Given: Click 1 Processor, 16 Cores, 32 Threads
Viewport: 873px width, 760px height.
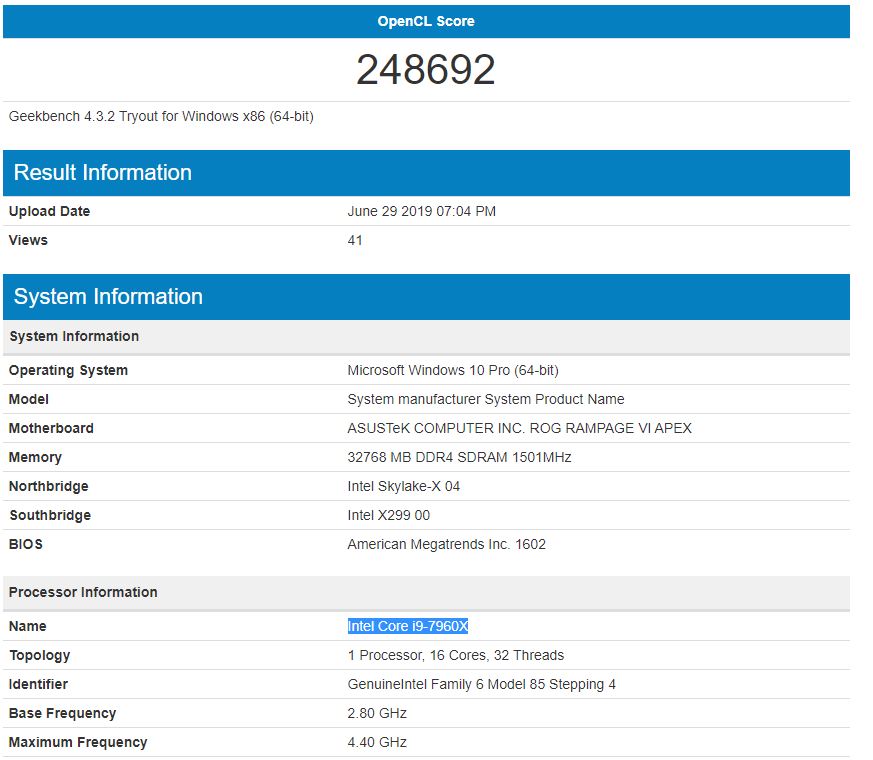Looking at the screenshot, I should pyautogui.click(x=455, y=655).
